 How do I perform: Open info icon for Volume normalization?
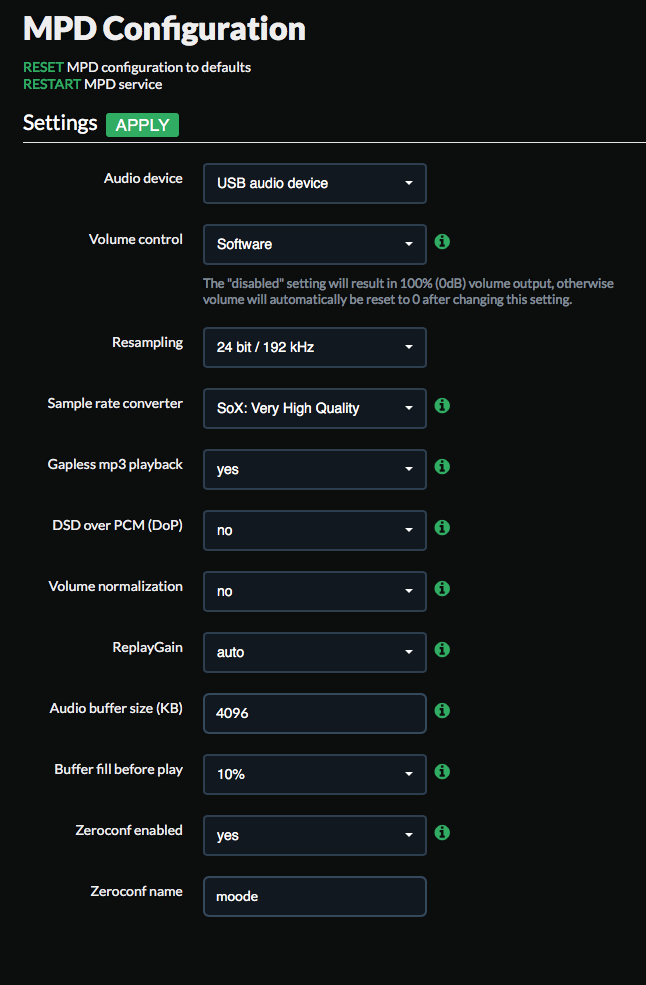[x=442, y=589]
